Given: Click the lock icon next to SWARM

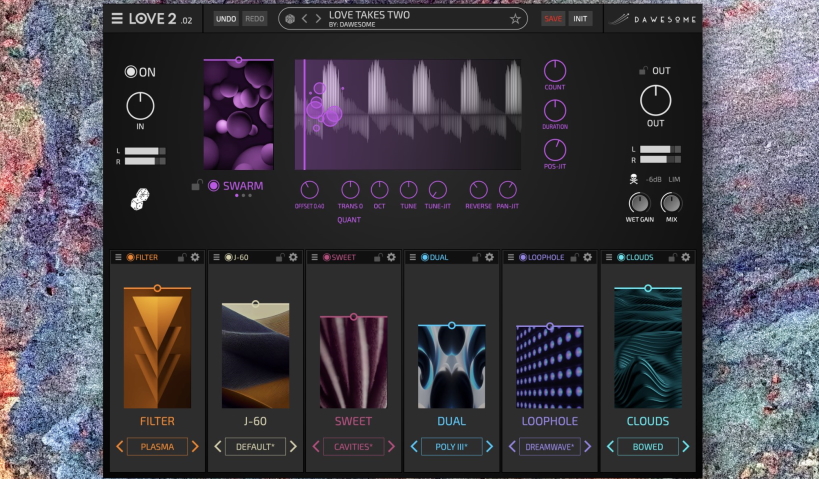Looking at the screenshot, I should click(197, 185).
